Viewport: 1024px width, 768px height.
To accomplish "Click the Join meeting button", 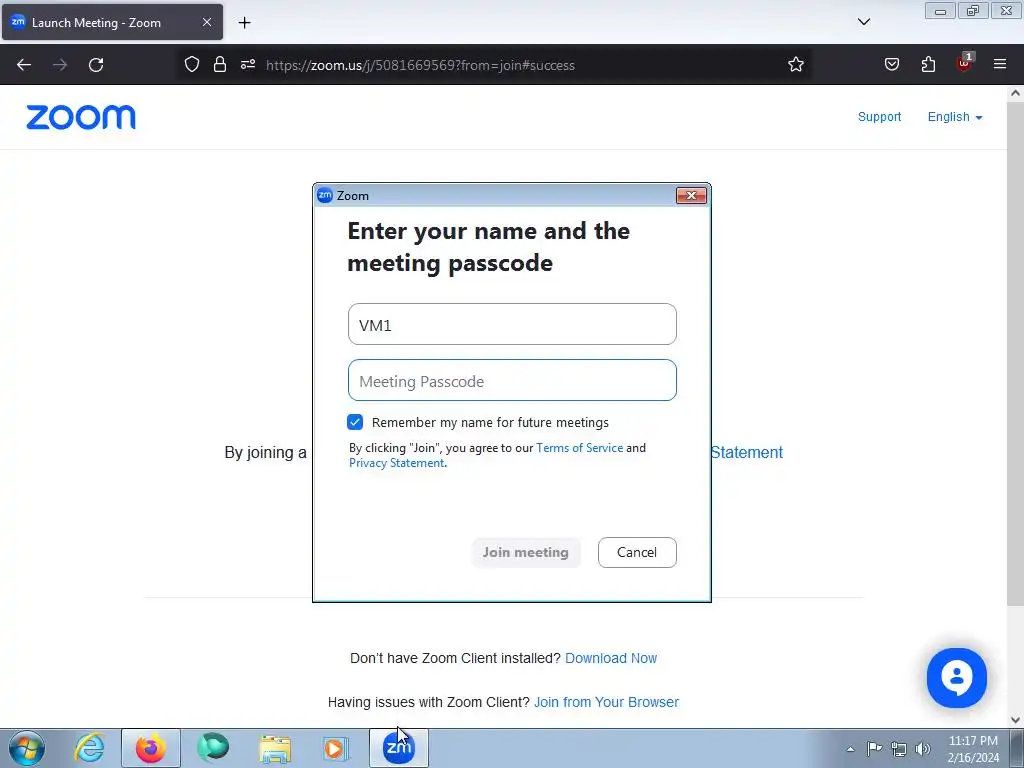I will 526,552.
